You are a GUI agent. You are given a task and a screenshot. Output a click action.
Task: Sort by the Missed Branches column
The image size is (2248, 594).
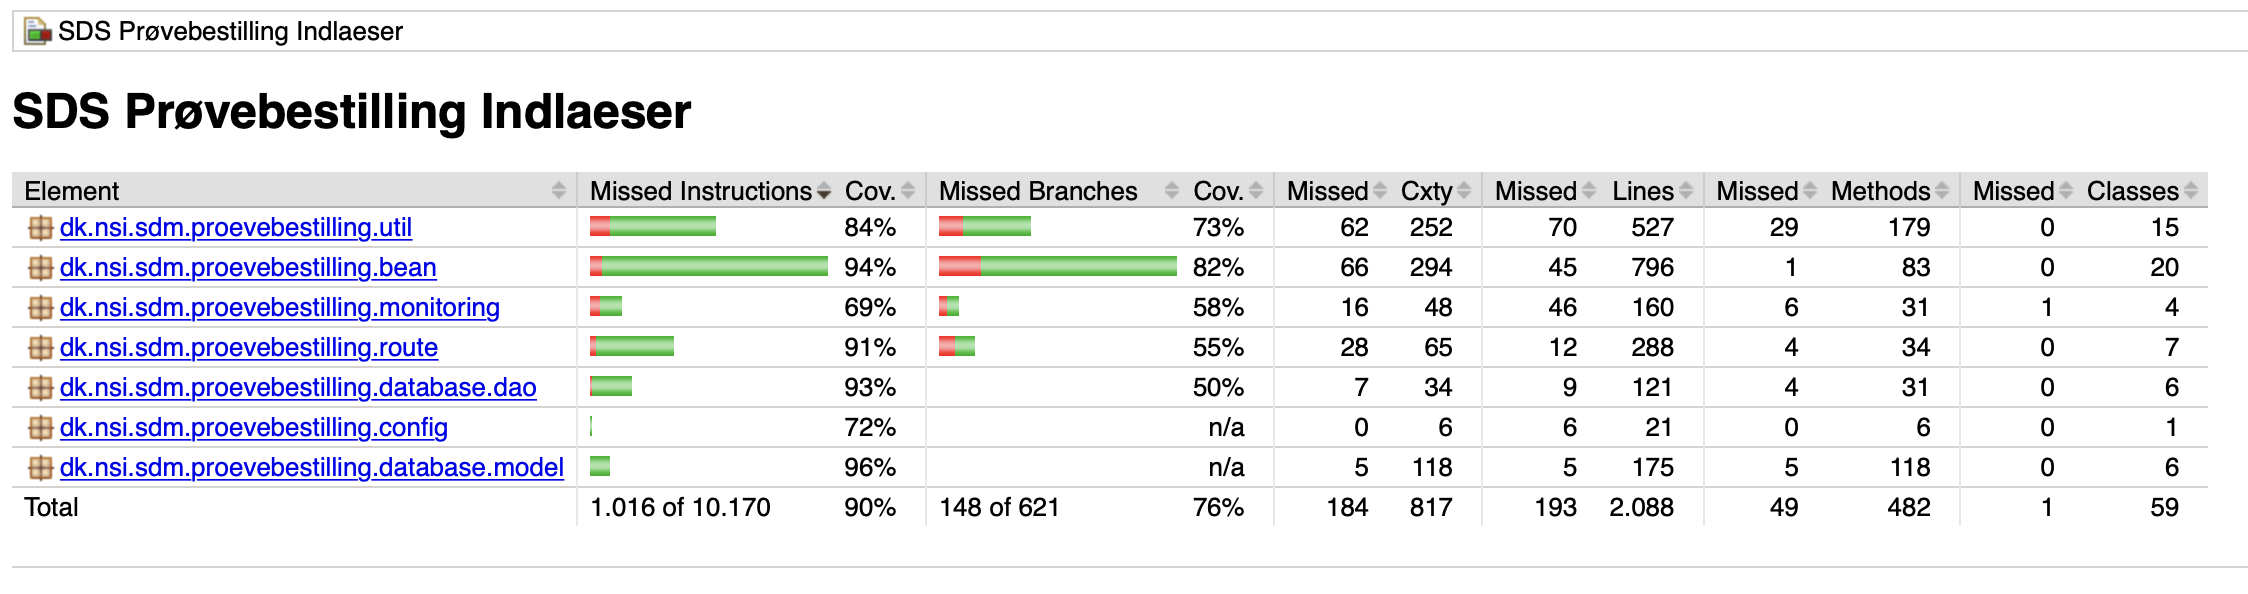(1040, 191)
